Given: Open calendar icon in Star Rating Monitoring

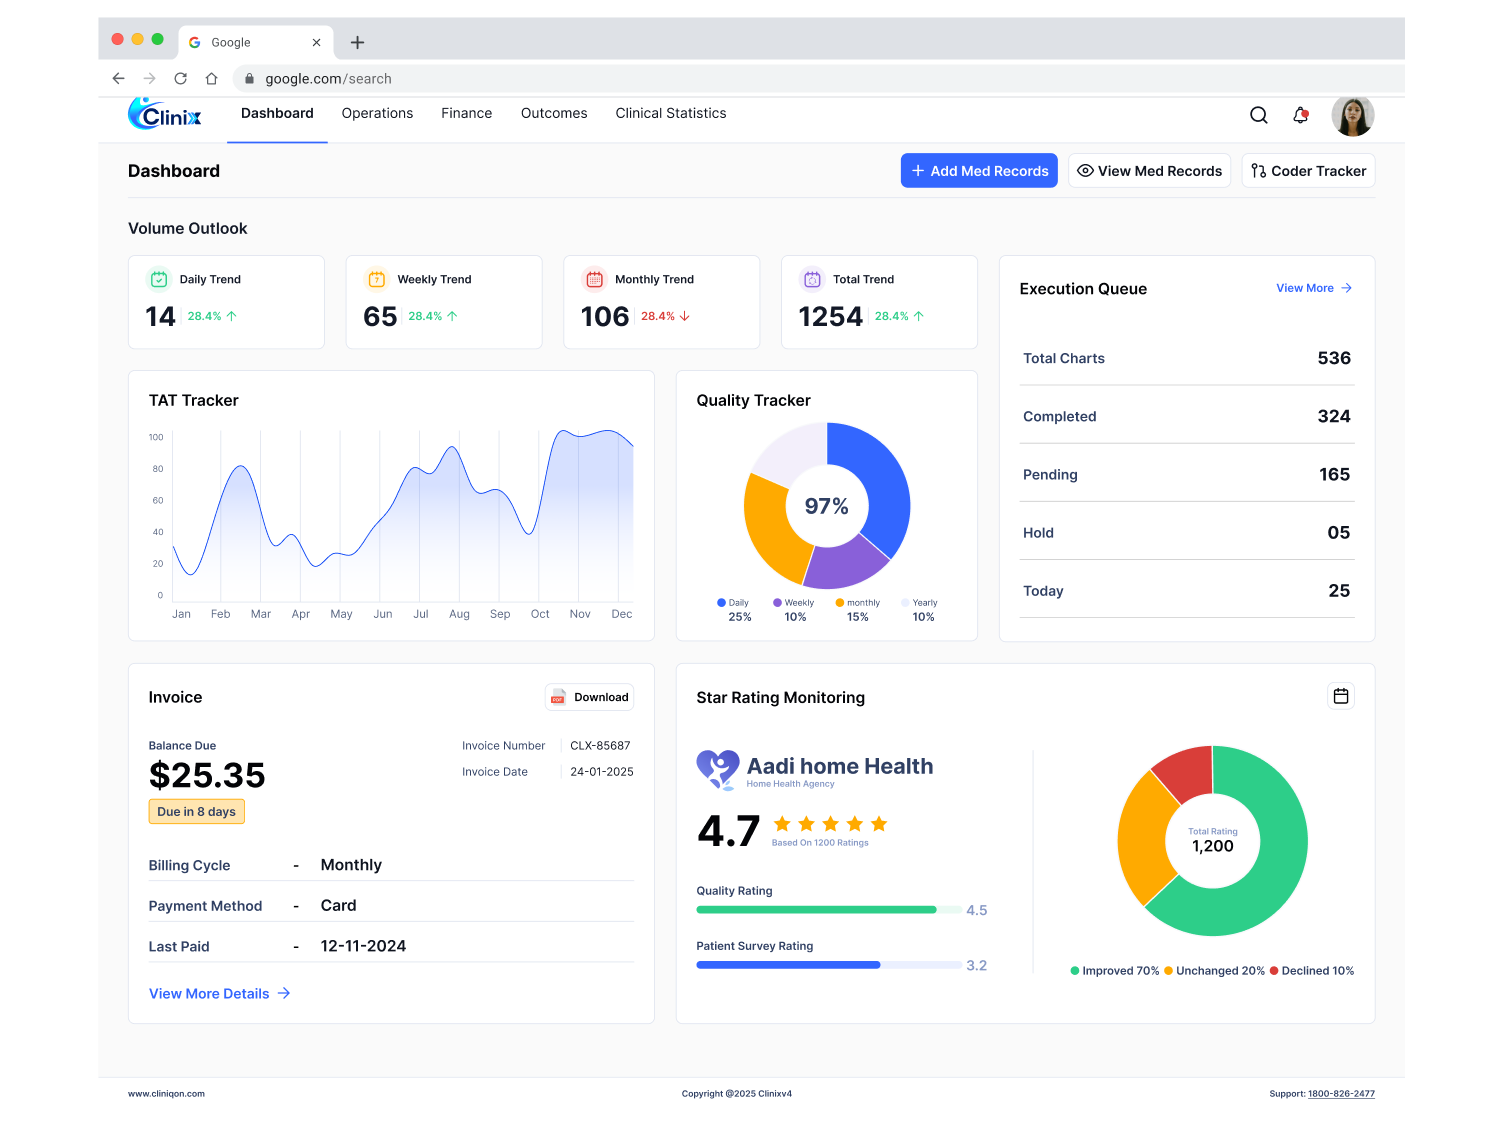Looking at the screenshot, I should coord(1341,696).
